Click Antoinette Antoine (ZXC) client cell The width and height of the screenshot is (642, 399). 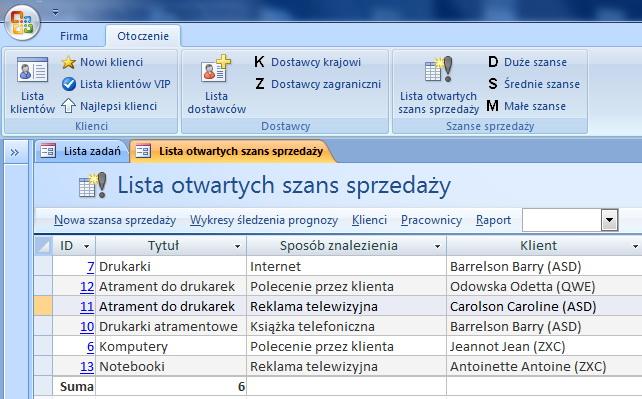[x=545, y=367]
